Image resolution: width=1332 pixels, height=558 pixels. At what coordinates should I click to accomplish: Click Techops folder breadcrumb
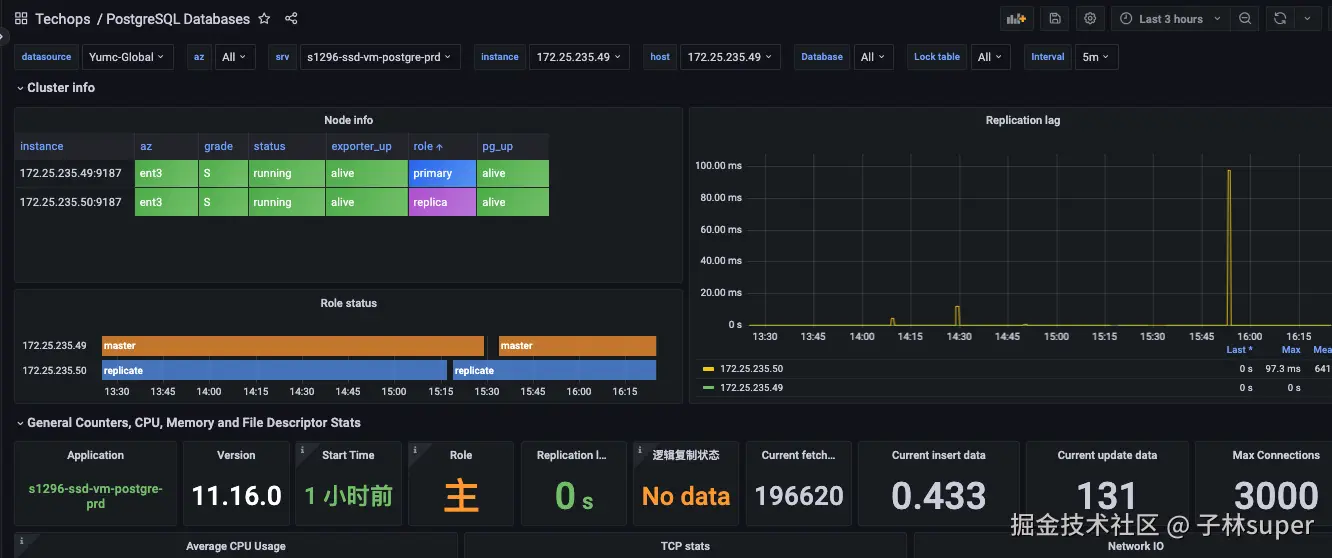pos(62,18)
